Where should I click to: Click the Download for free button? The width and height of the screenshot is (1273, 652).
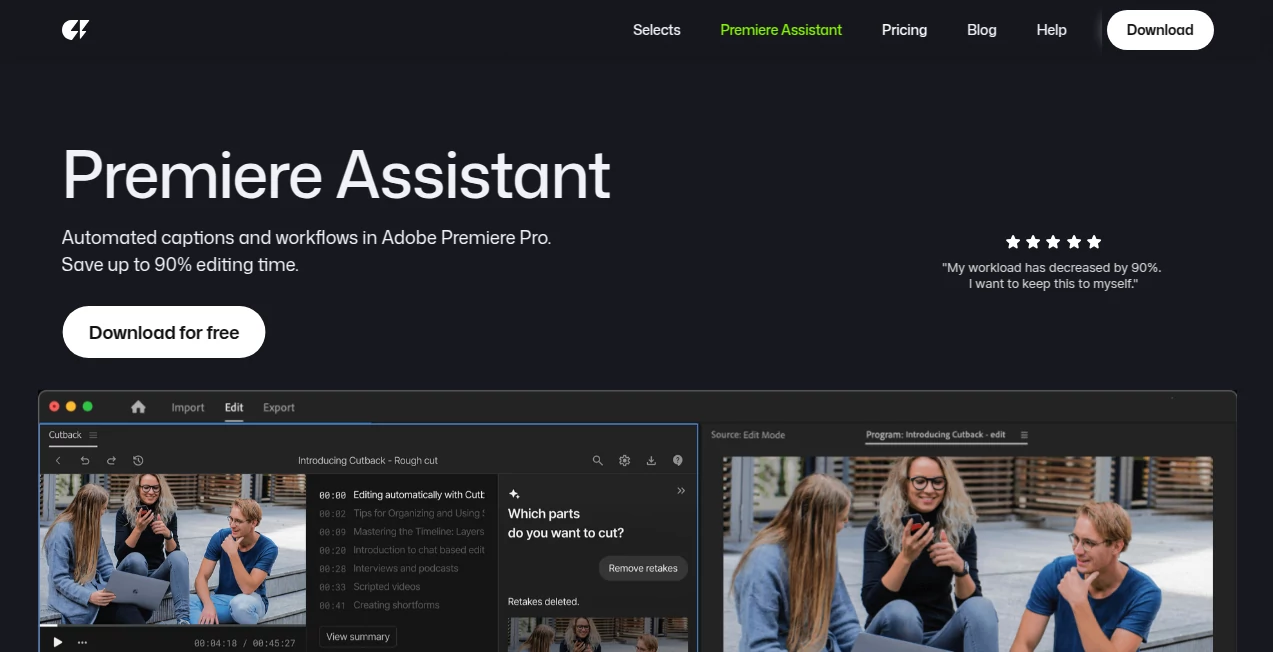pyautogui.click(x=163, y=331)
